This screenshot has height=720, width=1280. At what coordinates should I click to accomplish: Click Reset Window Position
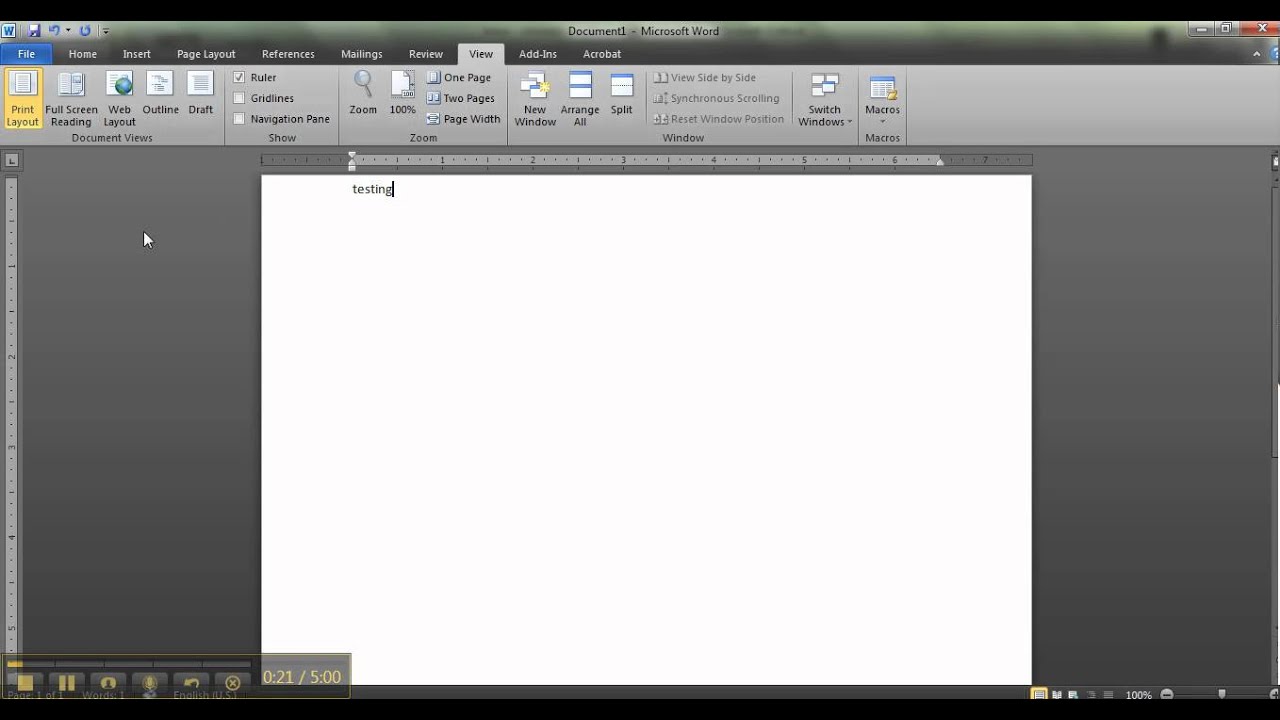[718, 119]
